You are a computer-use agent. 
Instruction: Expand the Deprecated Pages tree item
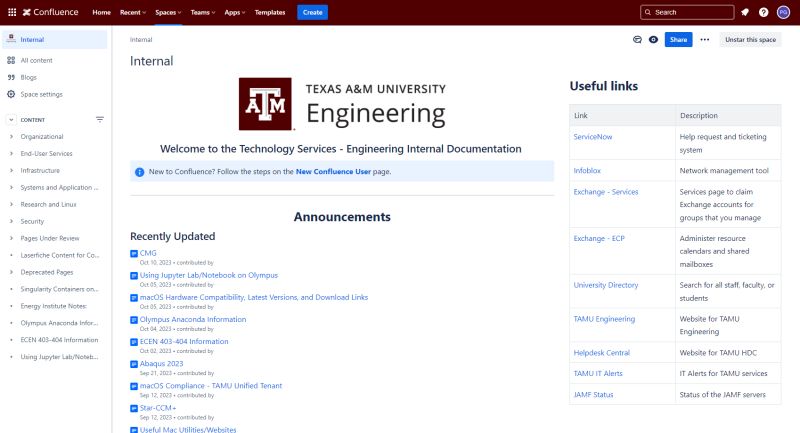[x=11, y=272]
